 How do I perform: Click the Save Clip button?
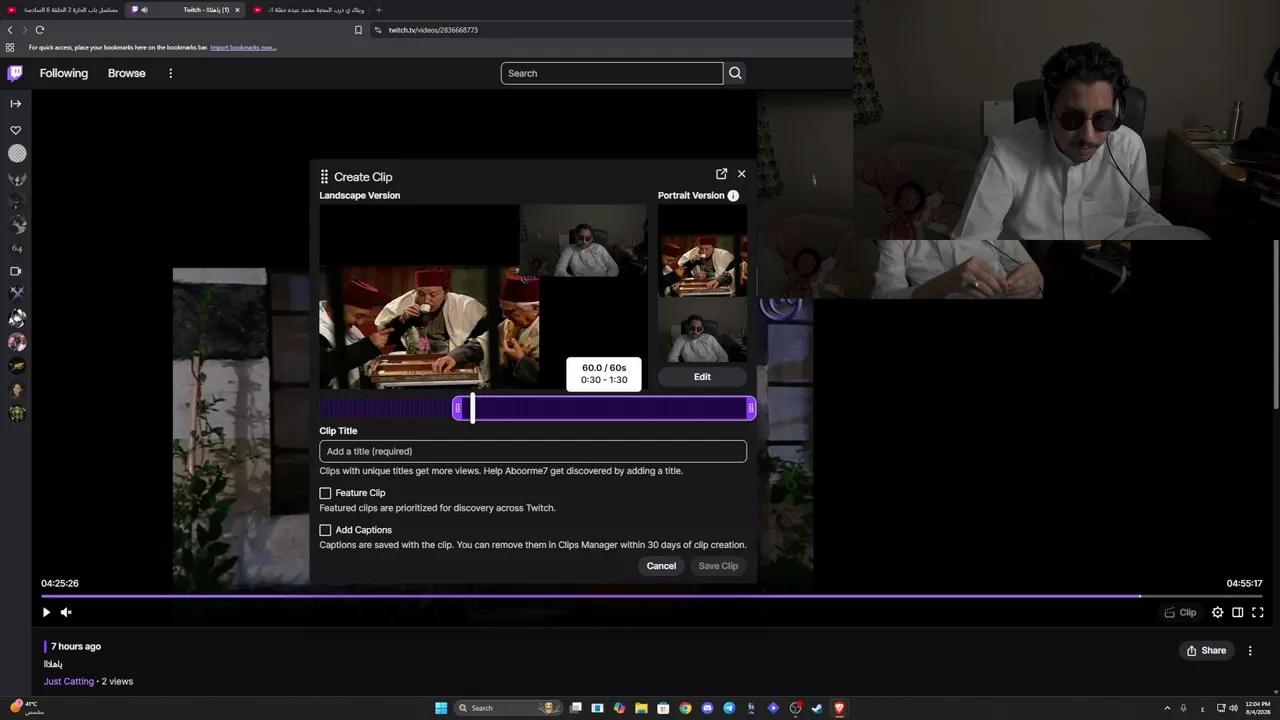718,566
